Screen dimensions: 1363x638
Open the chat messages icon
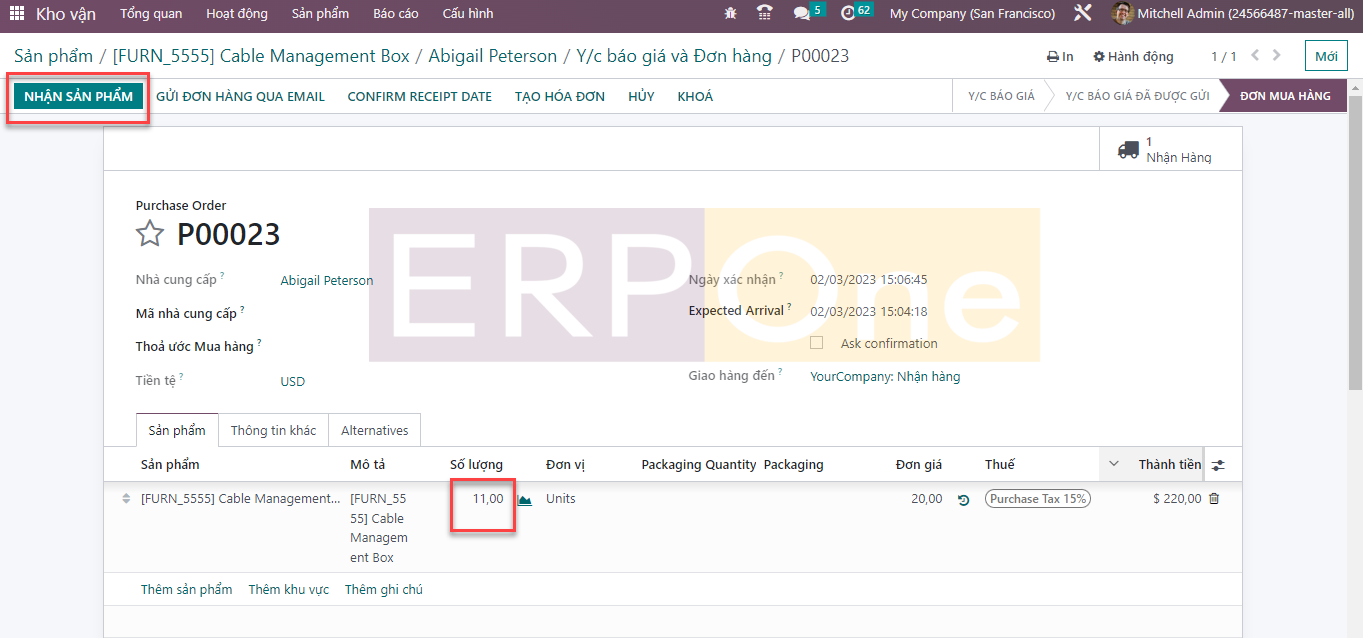[801, 14]
